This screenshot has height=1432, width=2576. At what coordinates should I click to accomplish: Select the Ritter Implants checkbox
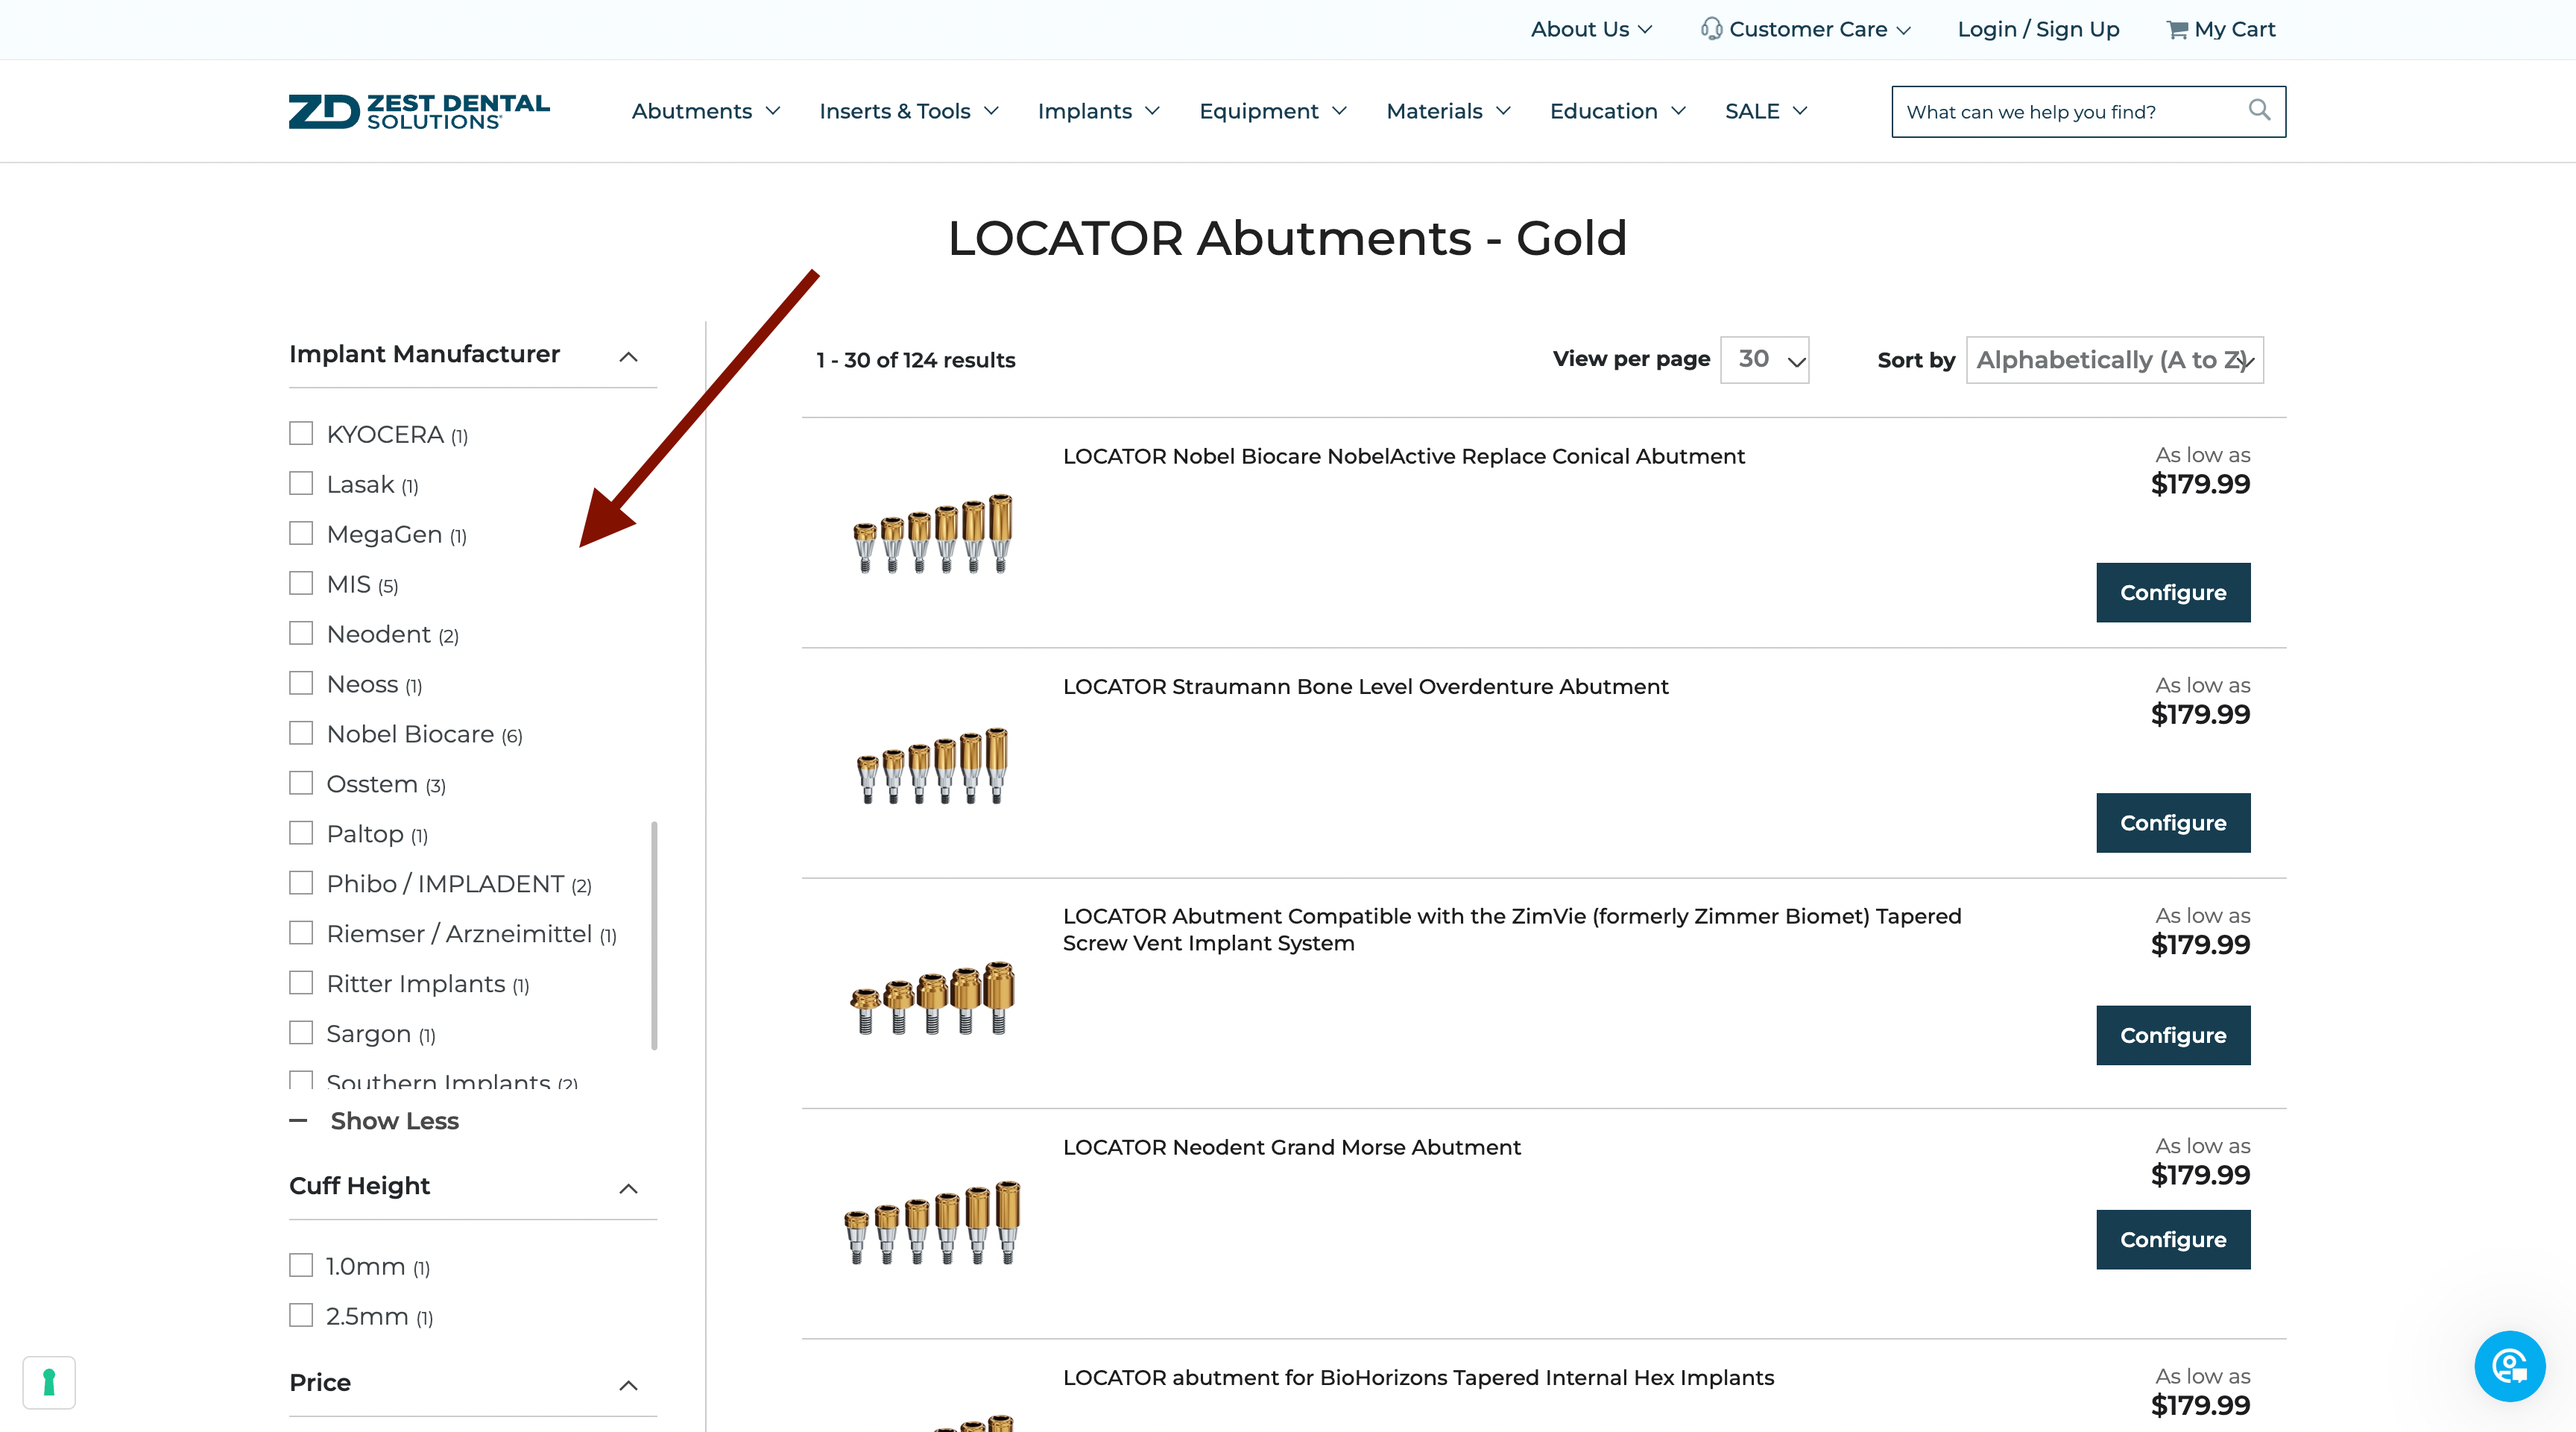point(301,983)
